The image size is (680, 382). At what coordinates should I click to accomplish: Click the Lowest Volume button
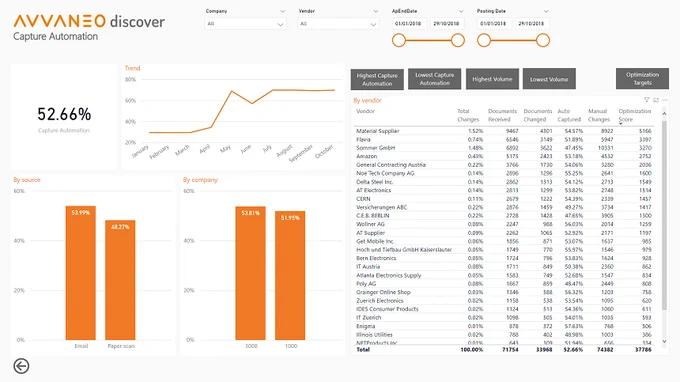point(549,79)
